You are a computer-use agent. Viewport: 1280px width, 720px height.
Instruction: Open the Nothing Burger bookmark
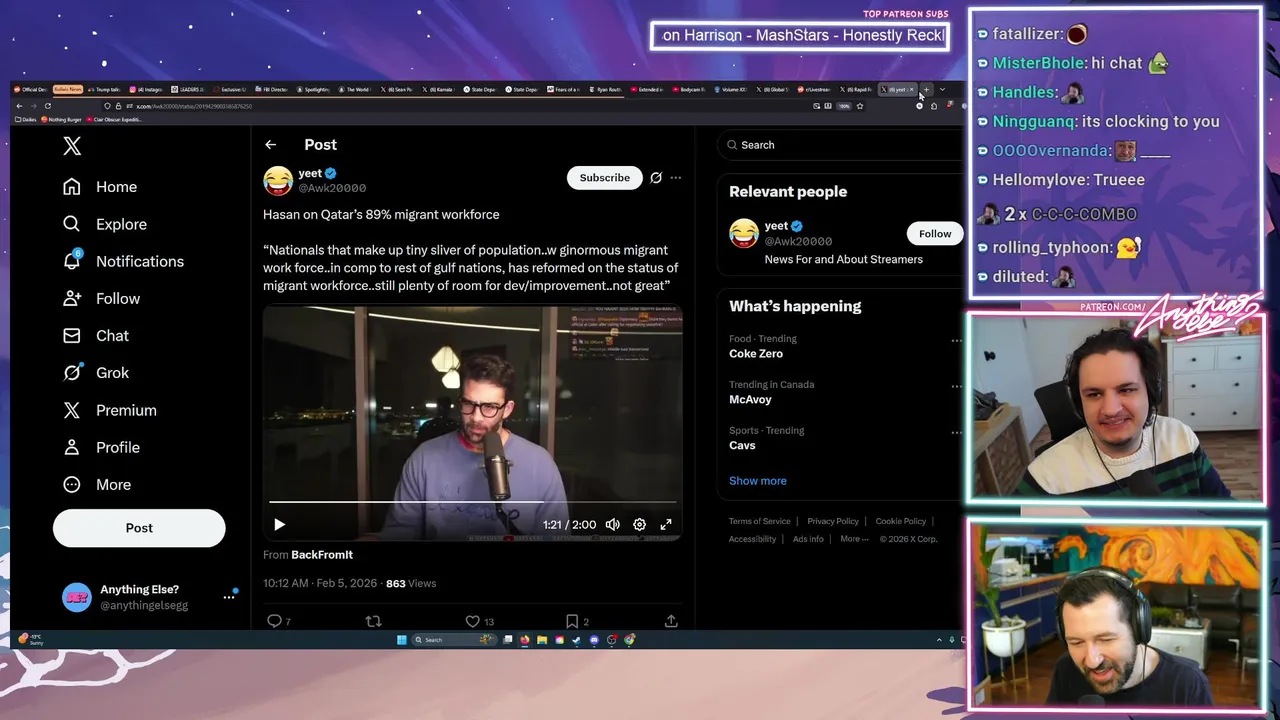click(61, 119)
